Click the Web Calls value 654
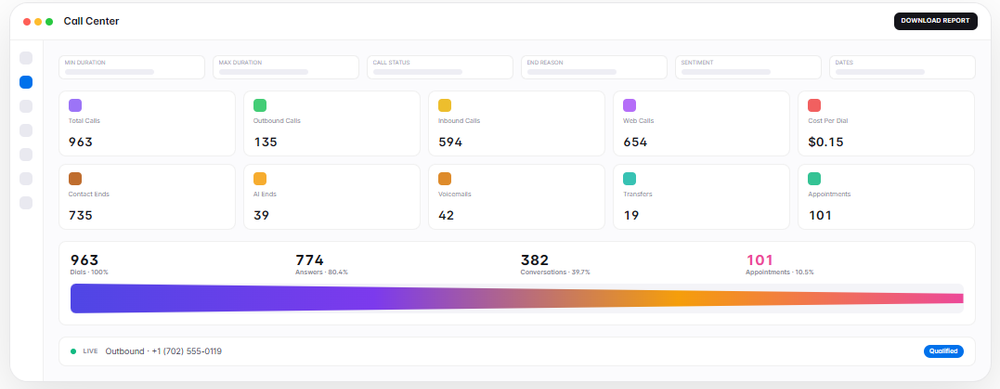Screen dimensions: 1000x389 (x=635, y=142)
